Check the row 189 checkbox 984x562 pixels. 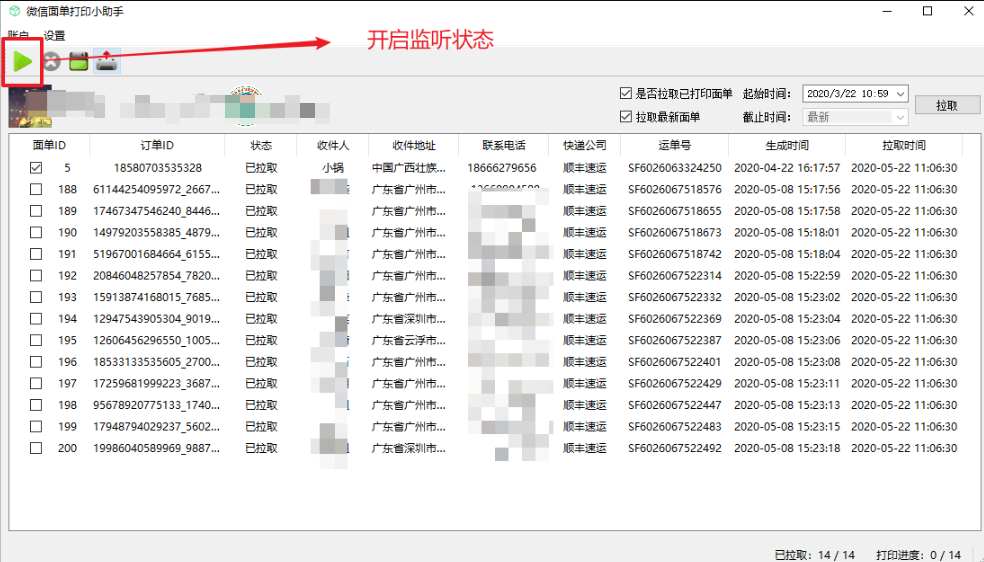click(36, 211)
